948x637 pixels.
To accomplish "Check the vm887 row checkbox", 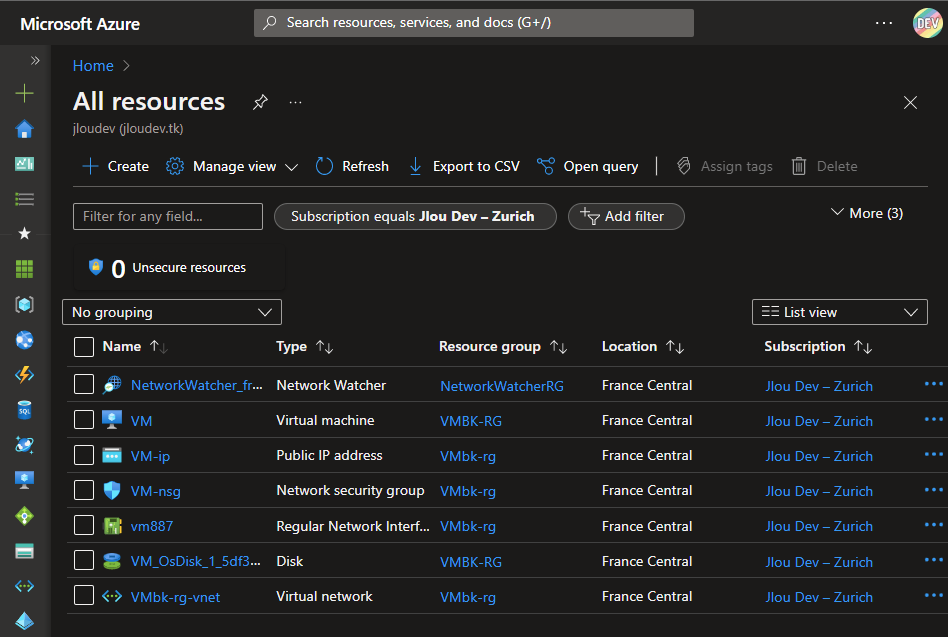I will pyautogui.click(x=84, y=525).
